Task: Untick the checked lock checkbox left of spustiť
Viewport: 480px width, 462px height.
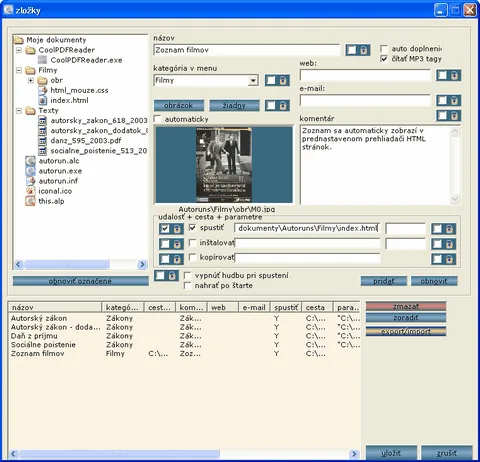Action: (x=165, y=229)
